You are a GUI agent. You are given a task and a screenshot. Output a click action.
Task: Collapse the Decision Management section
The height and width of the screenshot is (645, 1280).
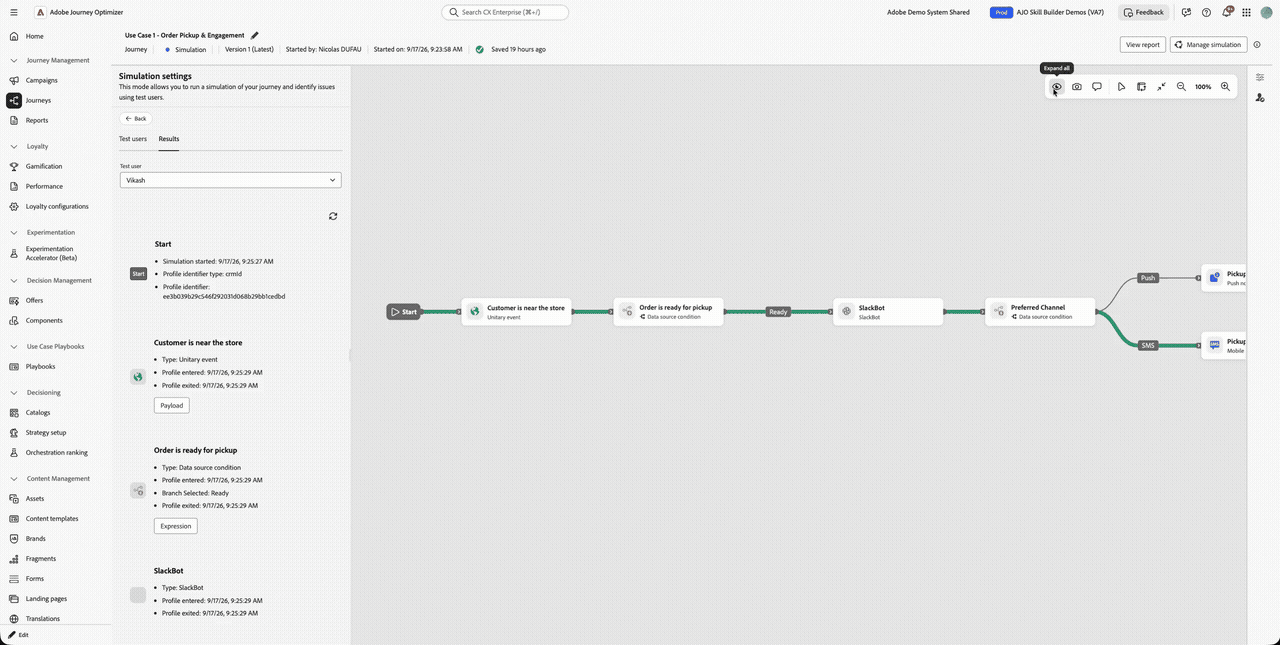[x=14, y=280]
